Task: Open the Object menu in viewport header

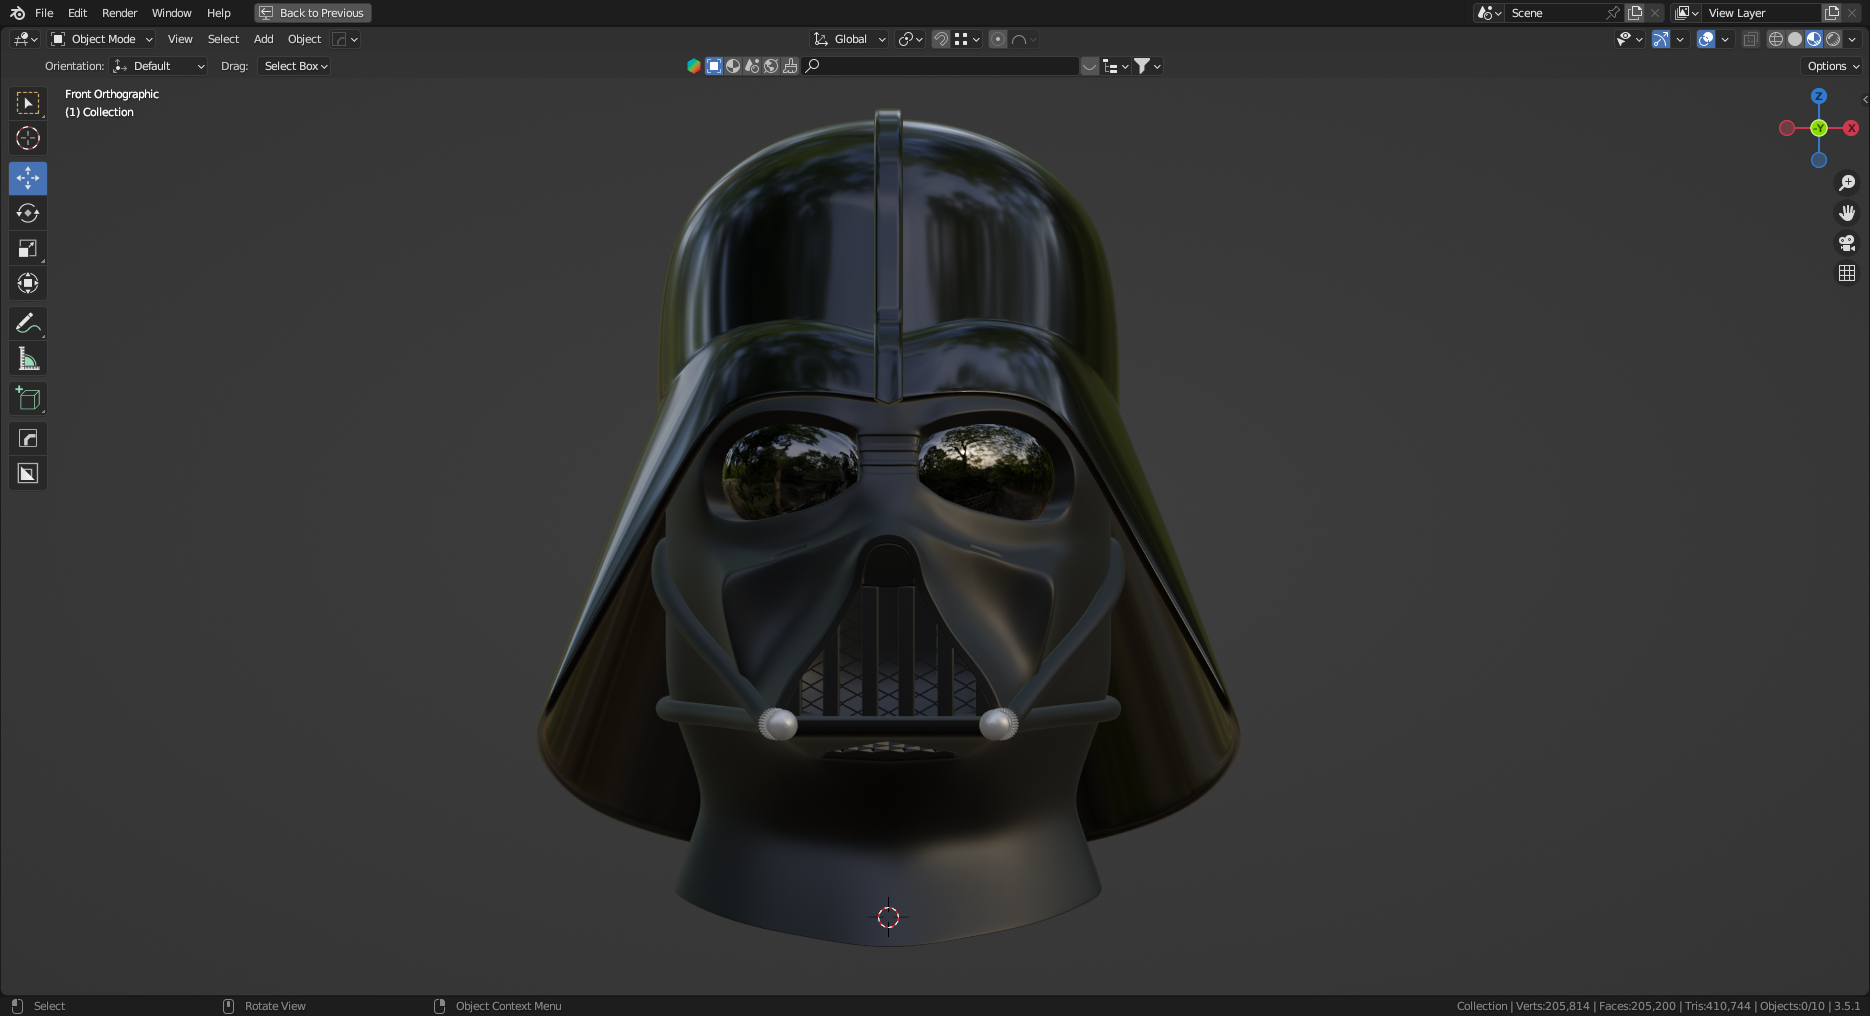Action: [304, 39]
